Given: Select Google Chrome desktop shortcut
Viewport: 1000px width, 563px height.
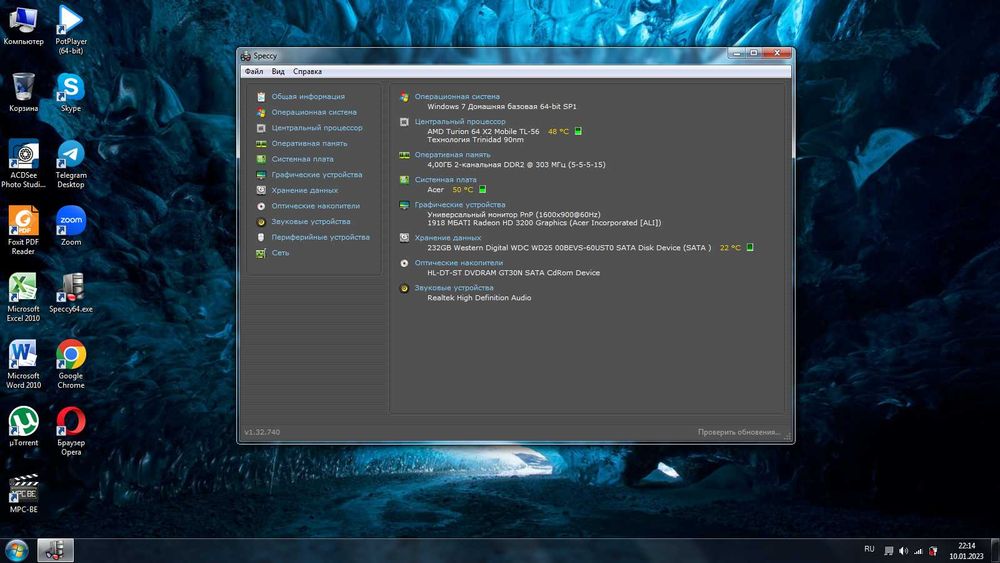Looking at the screenshot, I should coord(71,364).
